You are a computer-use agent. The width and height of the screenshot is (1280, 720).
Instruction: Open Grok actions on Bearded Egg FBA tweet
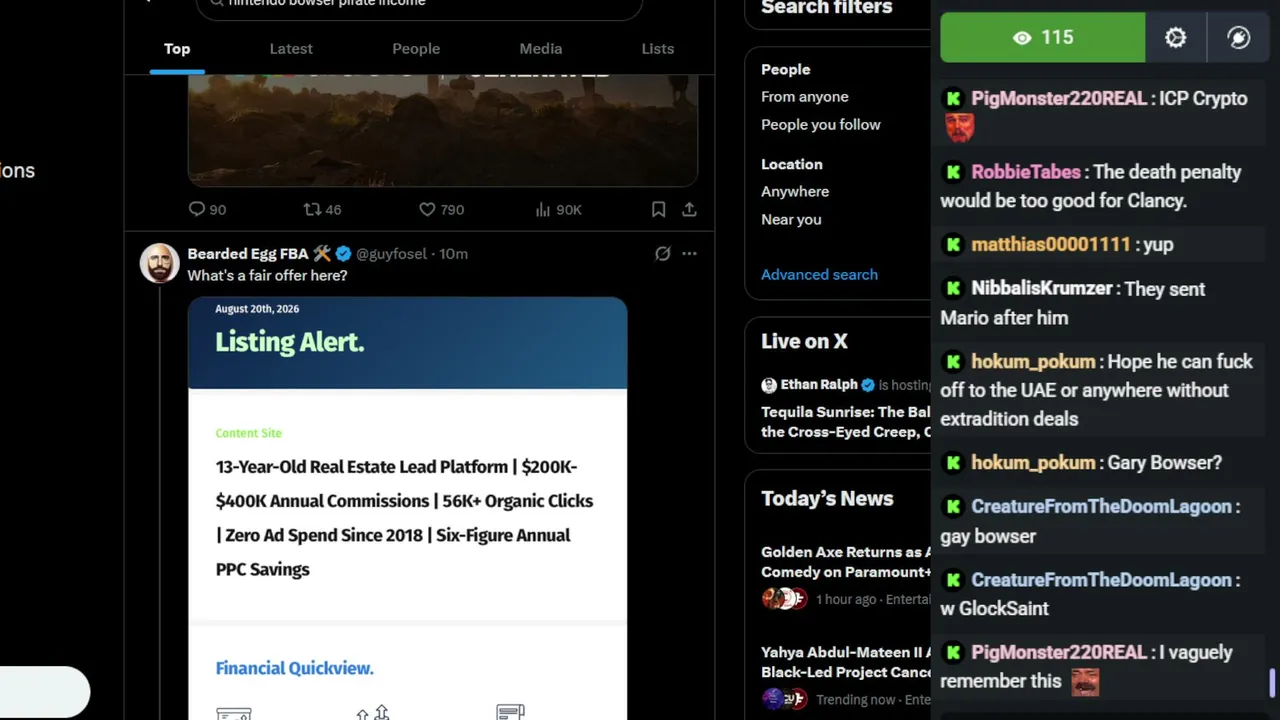(x=662, y=254)
